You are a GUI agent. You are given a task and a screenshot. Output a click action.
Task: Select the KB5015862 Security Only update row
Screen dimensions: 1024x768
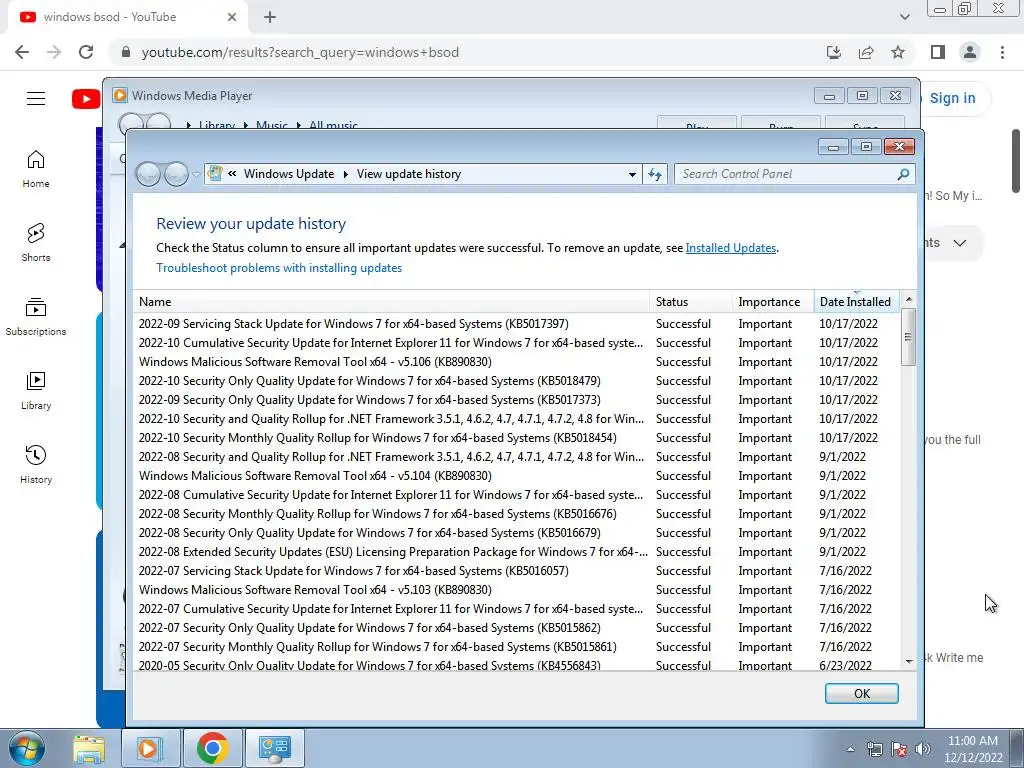[515, 628]
